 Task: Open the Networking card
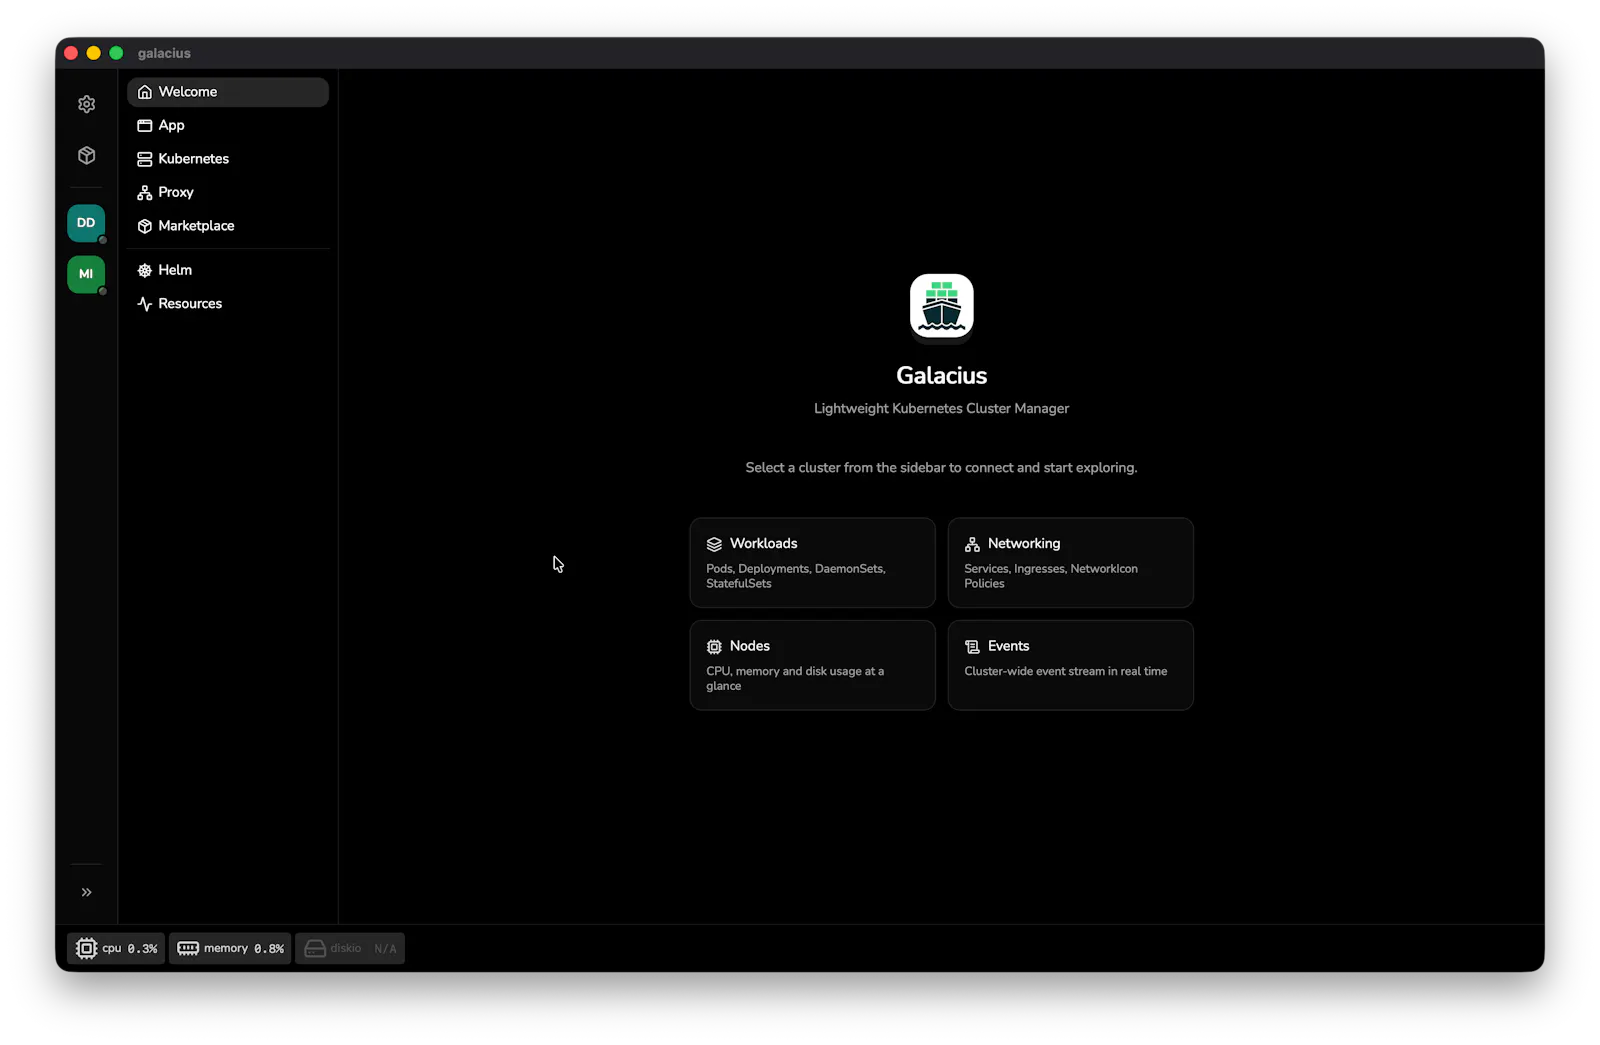coord(1071,563)
